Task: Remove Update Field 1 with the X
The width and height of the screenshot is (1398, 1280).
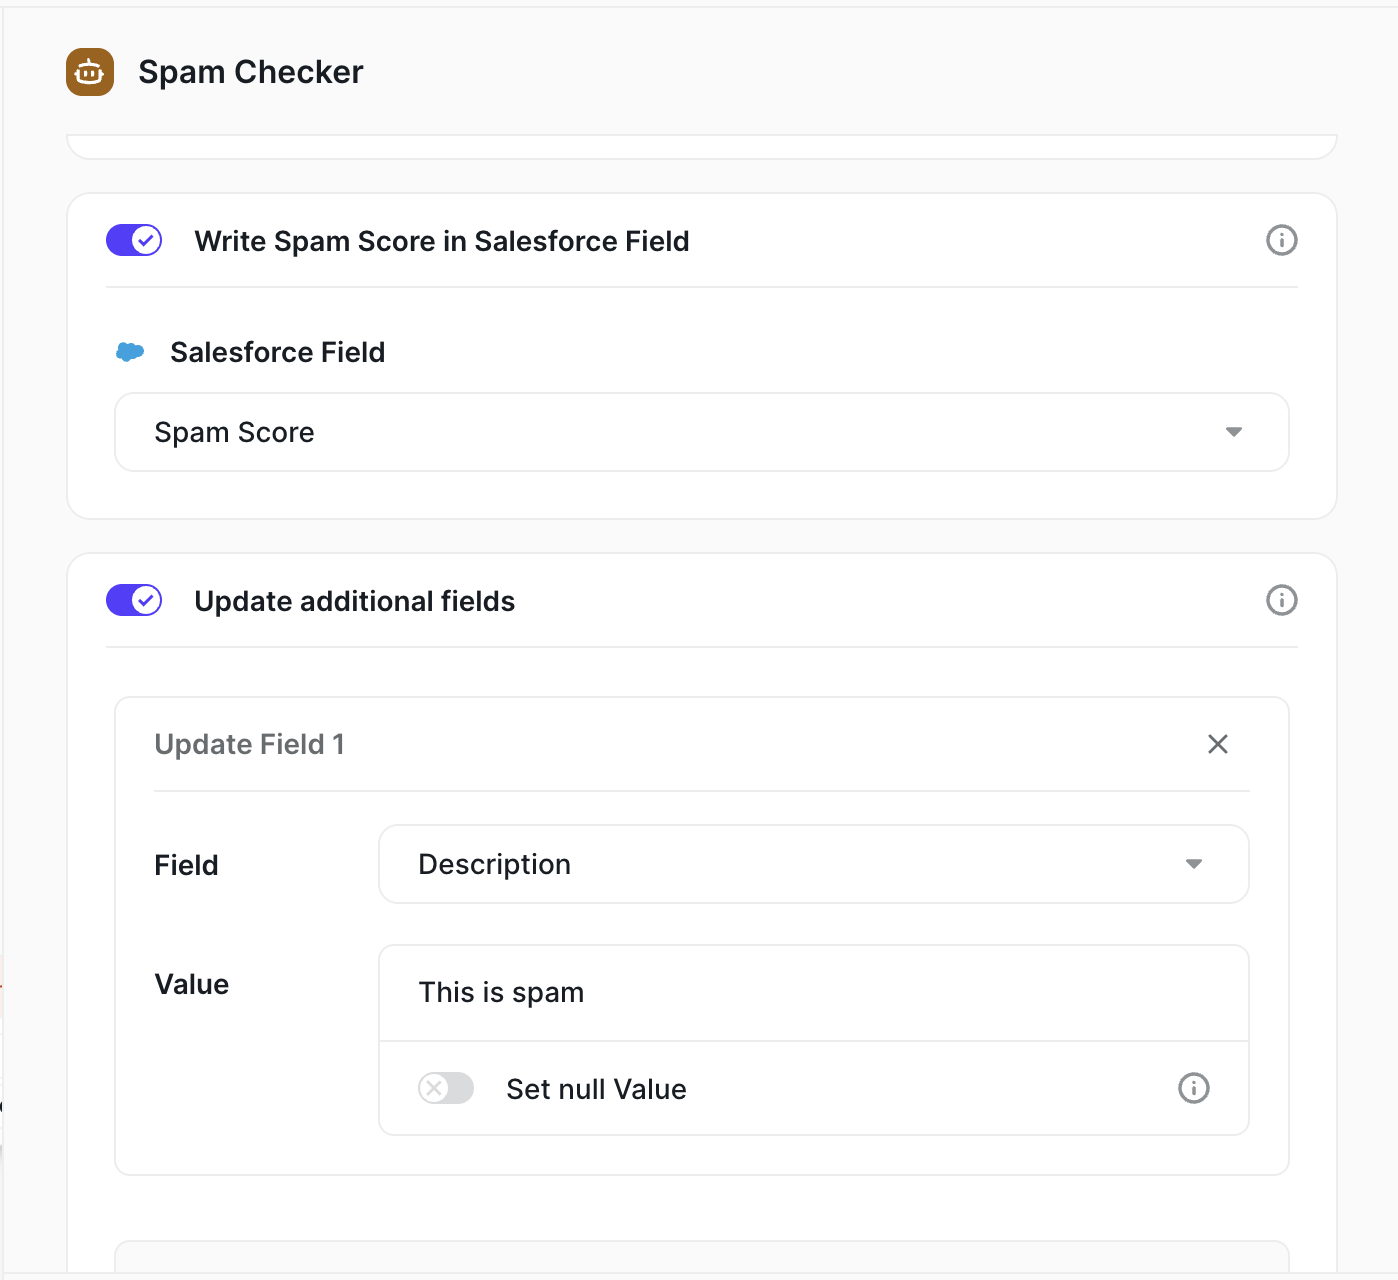Action: tap(1217, 744)
